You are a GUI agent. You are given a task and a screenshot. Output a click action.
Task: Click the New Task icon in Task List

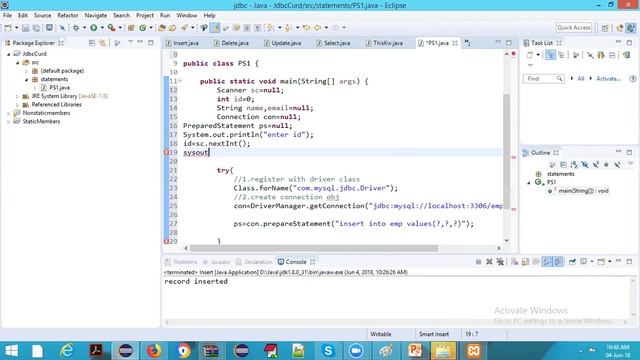529,55
